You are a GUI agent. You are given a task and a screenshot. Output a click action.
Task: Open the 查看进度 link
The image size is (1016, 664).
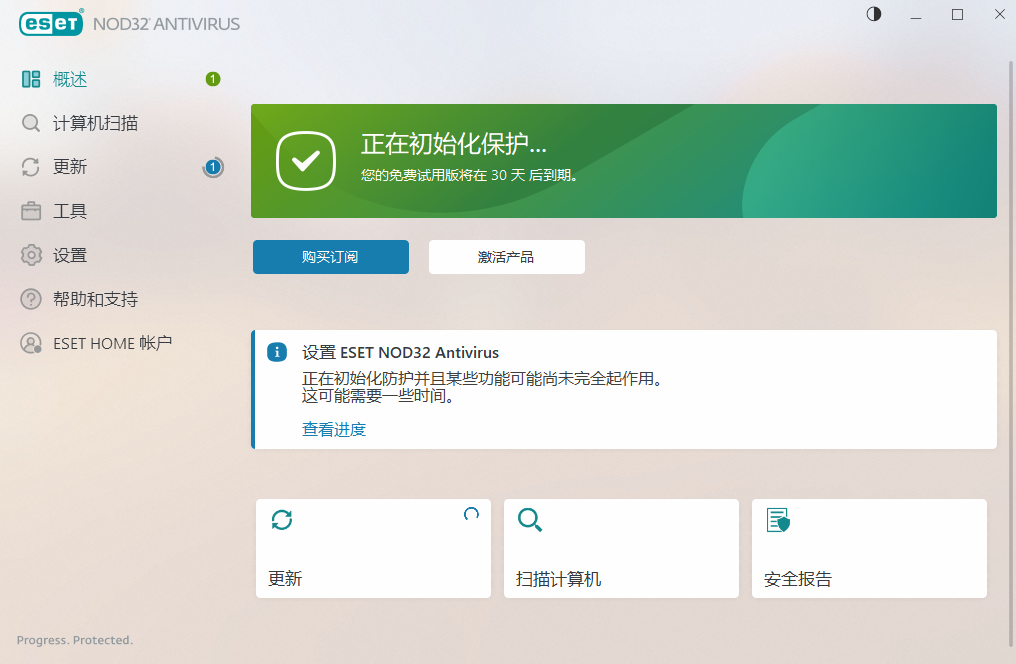tap(334, 429)
